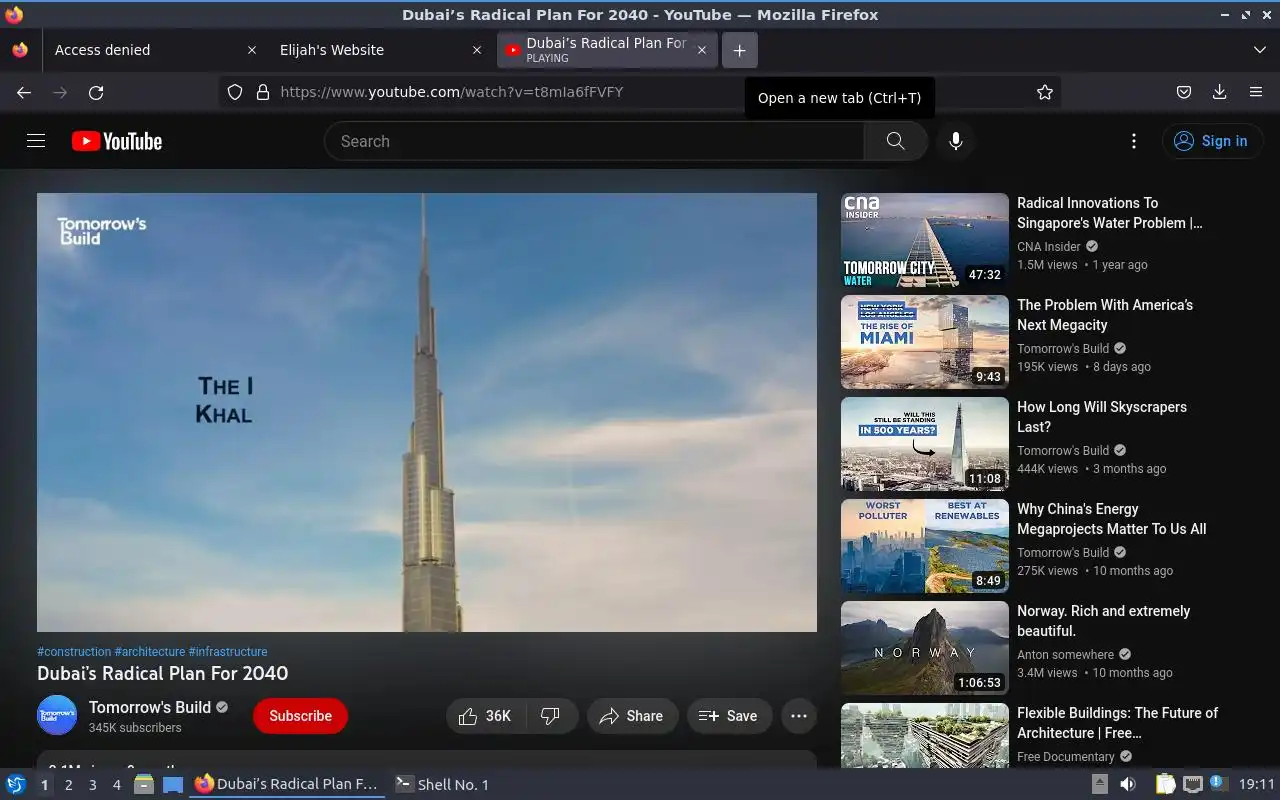Click the taskbar clock showing 19:11
Image resolution: width=1280 pixels, height=800 pixels.
(x=1257, y=784)
